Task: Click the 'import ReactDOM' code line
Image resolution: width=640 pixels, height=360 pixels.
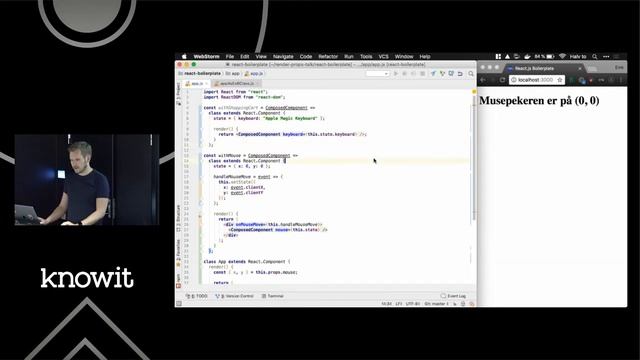Action: click(244, 97)
